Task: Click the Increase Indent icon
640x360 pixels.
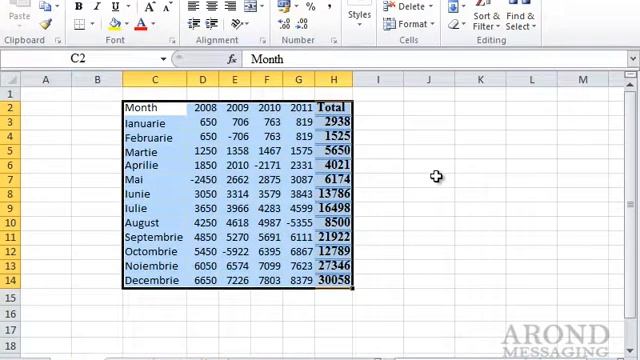Action: (x=211, y=24)
